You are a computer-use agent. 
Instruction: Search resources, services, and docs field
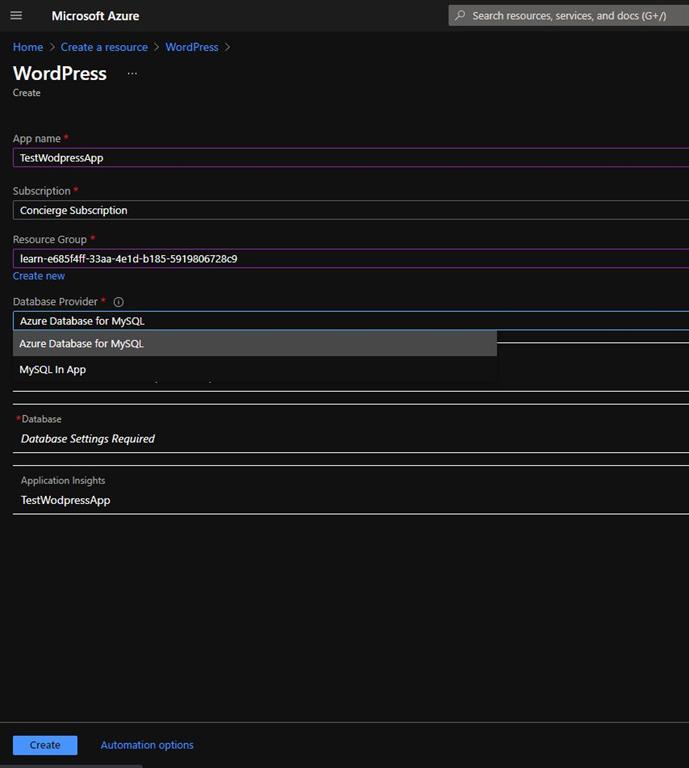tap(569, 16)
